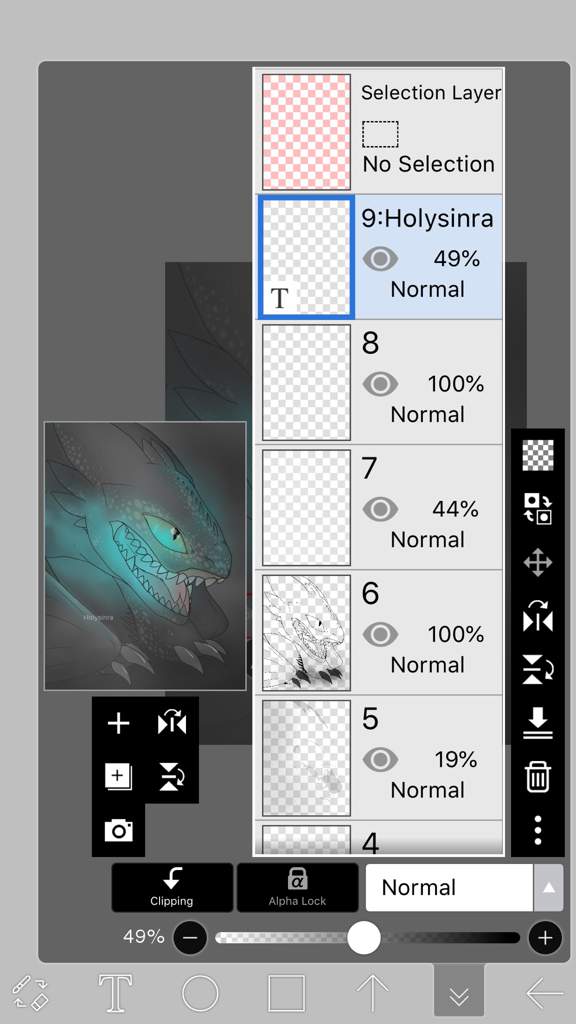Enable Clipping for the layer
Image resolution: width=576 pixels, height=1024 pixels.
(172, 888)
